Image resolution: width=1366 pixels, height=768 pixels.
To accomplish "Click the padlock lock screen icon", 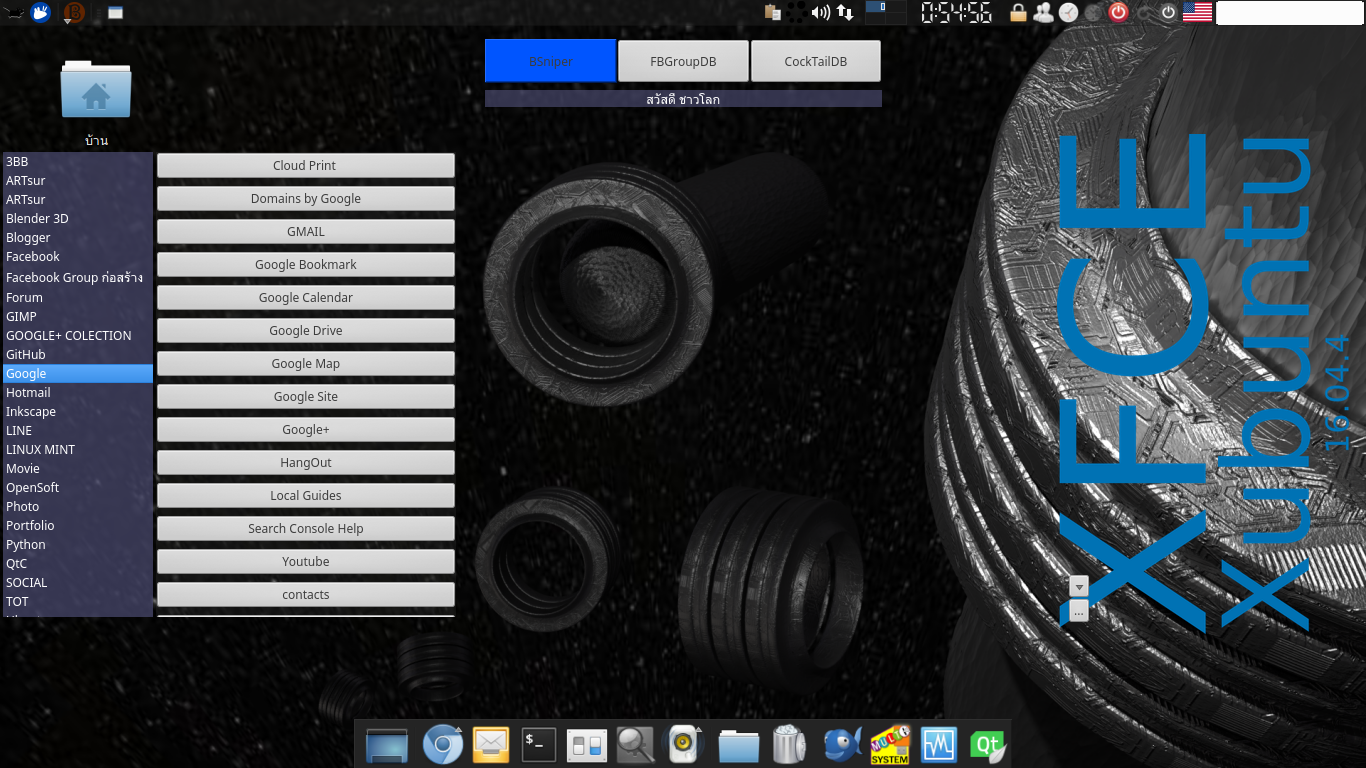I will point(1018,13).
